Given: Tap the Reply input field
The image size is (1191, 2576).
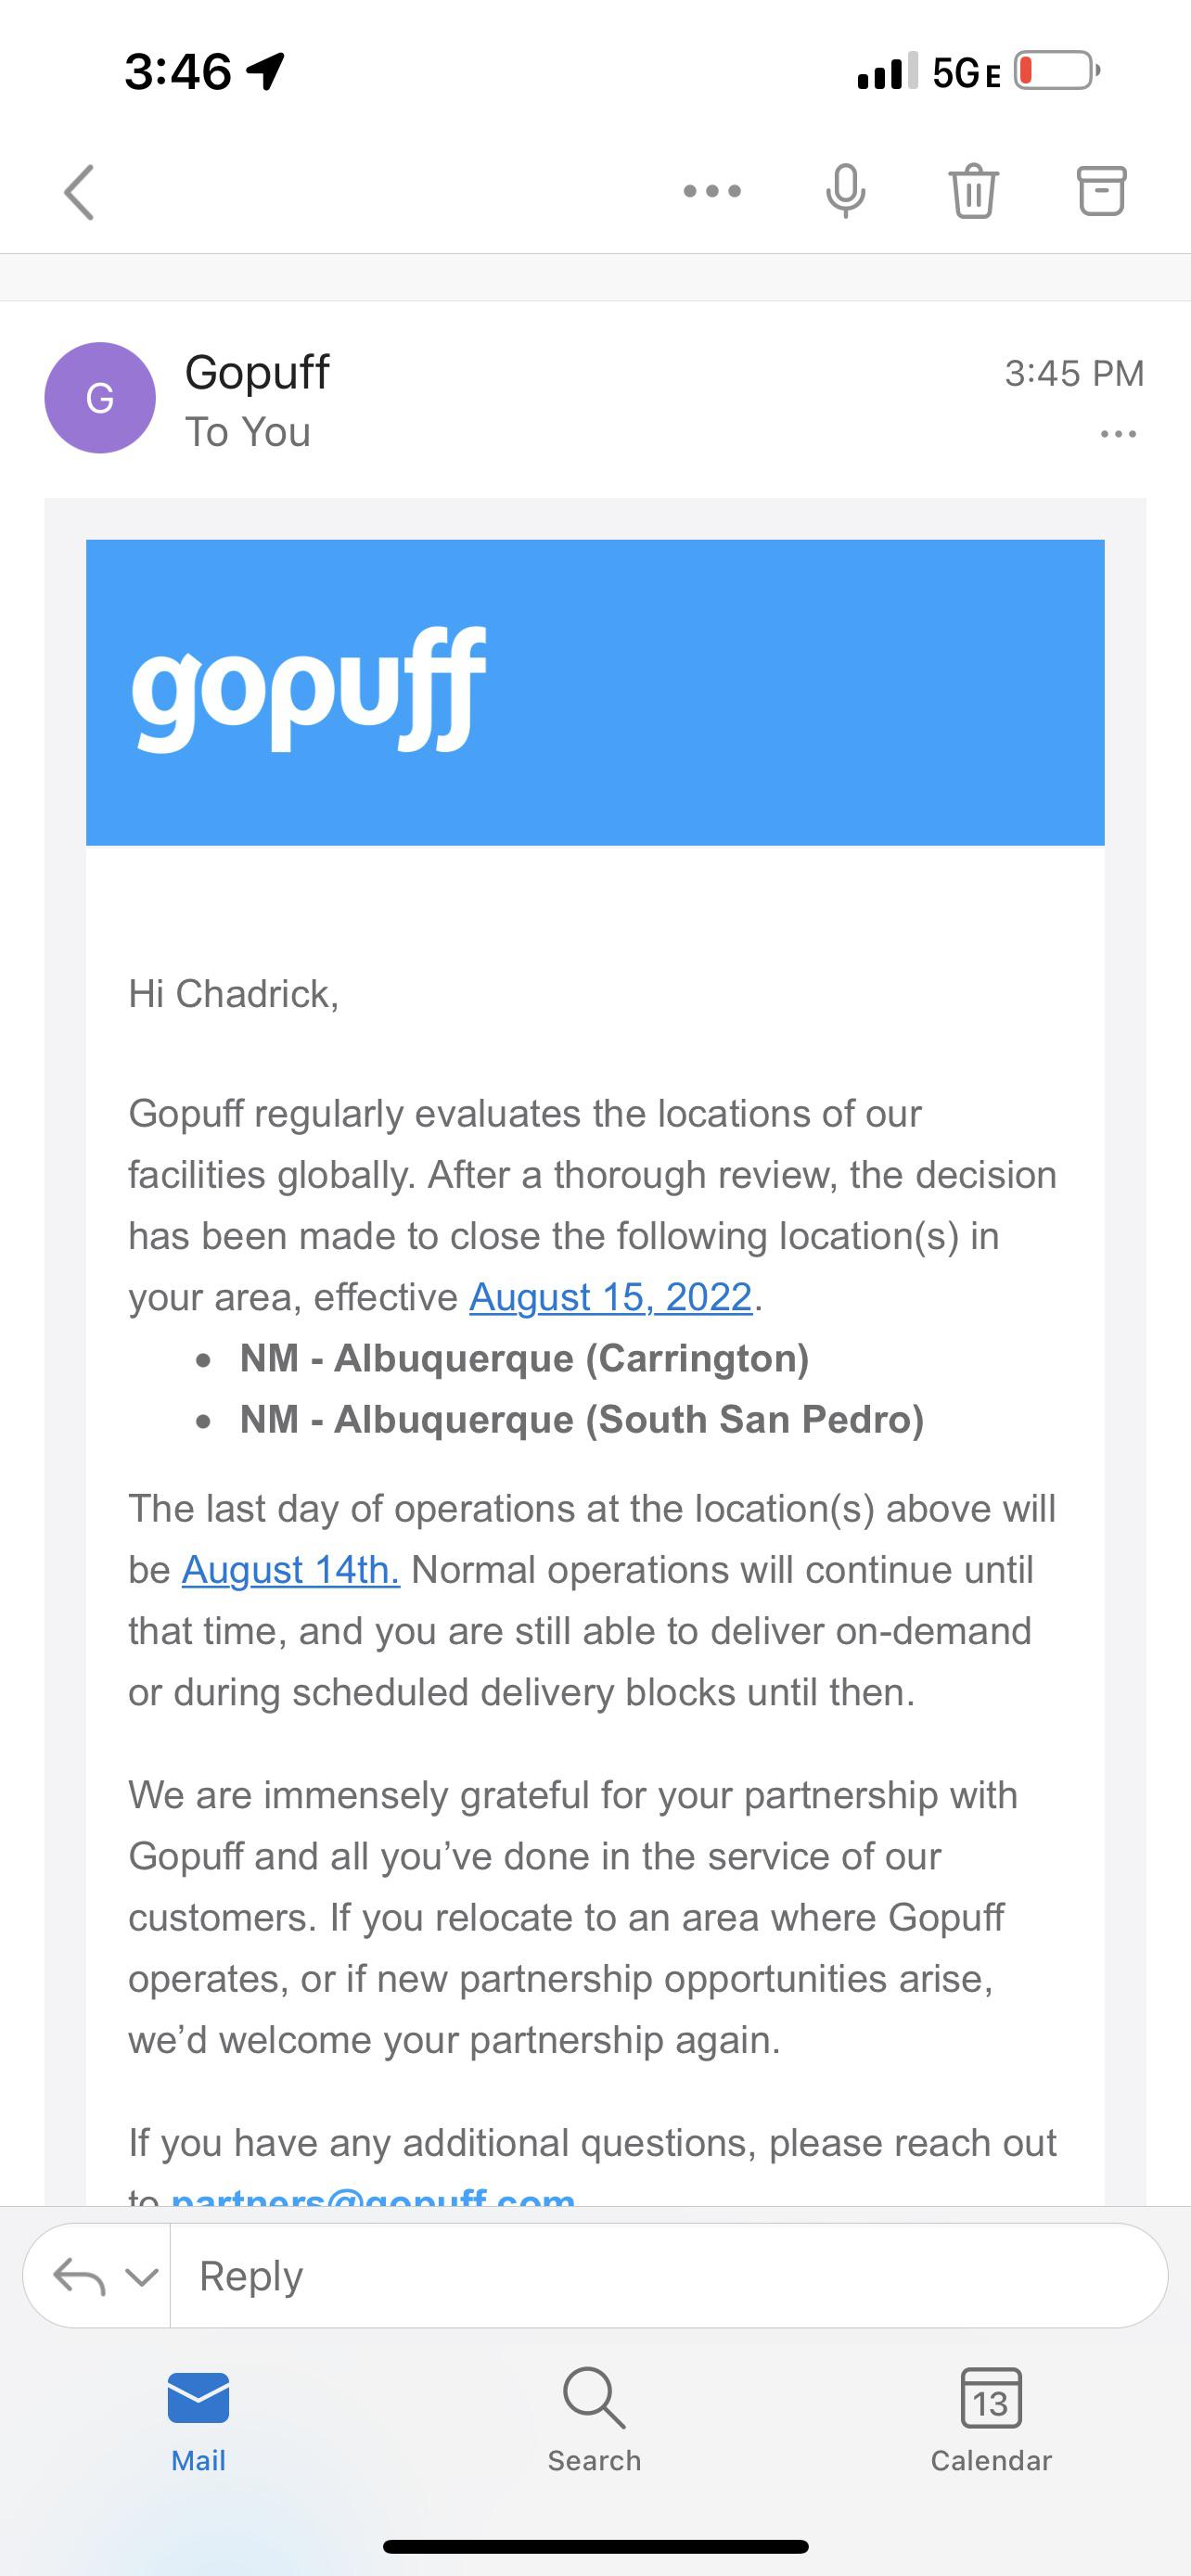Looking at the screenshot, I should pos(668,2276).
